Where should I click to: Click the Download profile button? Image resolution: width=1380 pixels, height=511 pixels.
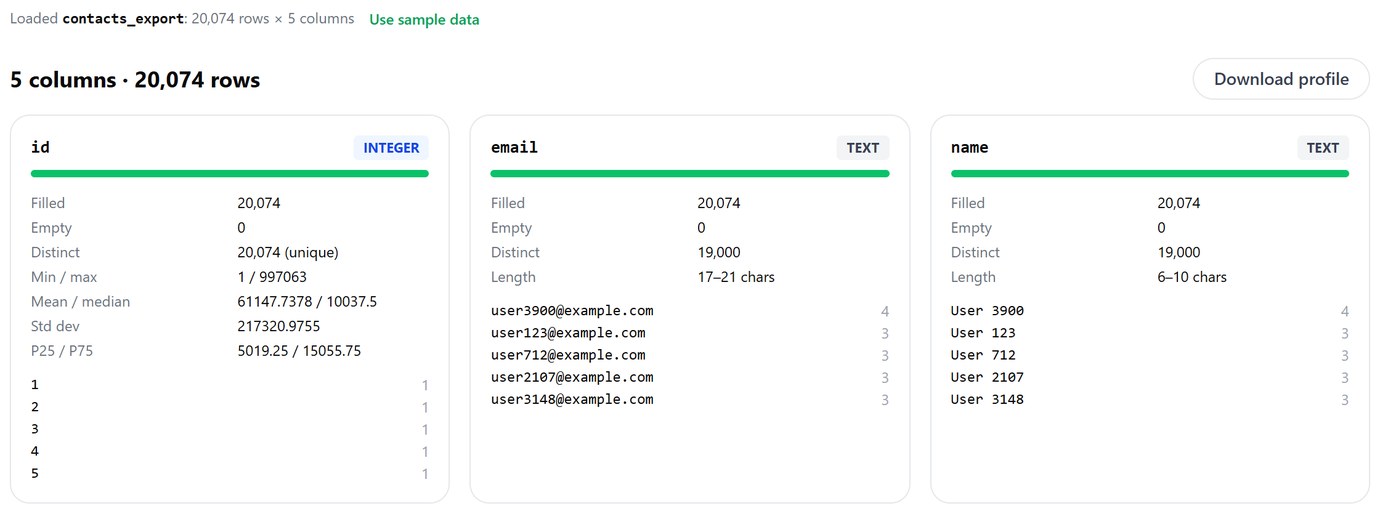[x=1281, y=79]
